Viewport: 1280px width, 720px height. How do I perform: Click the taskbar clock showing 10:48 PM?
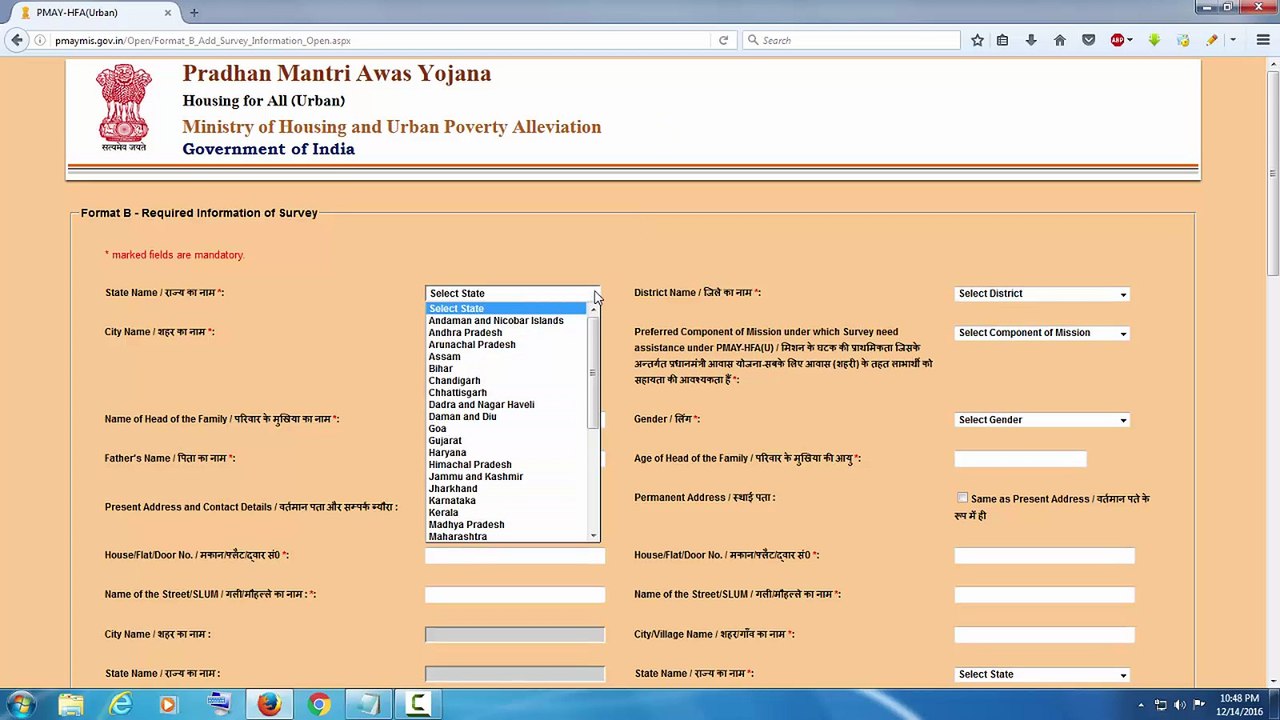click(1239, 705)
